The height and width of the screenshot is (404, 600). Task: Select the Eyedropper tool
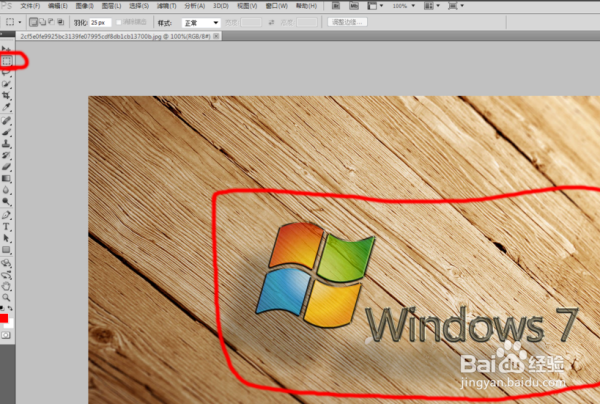point(6,107)
